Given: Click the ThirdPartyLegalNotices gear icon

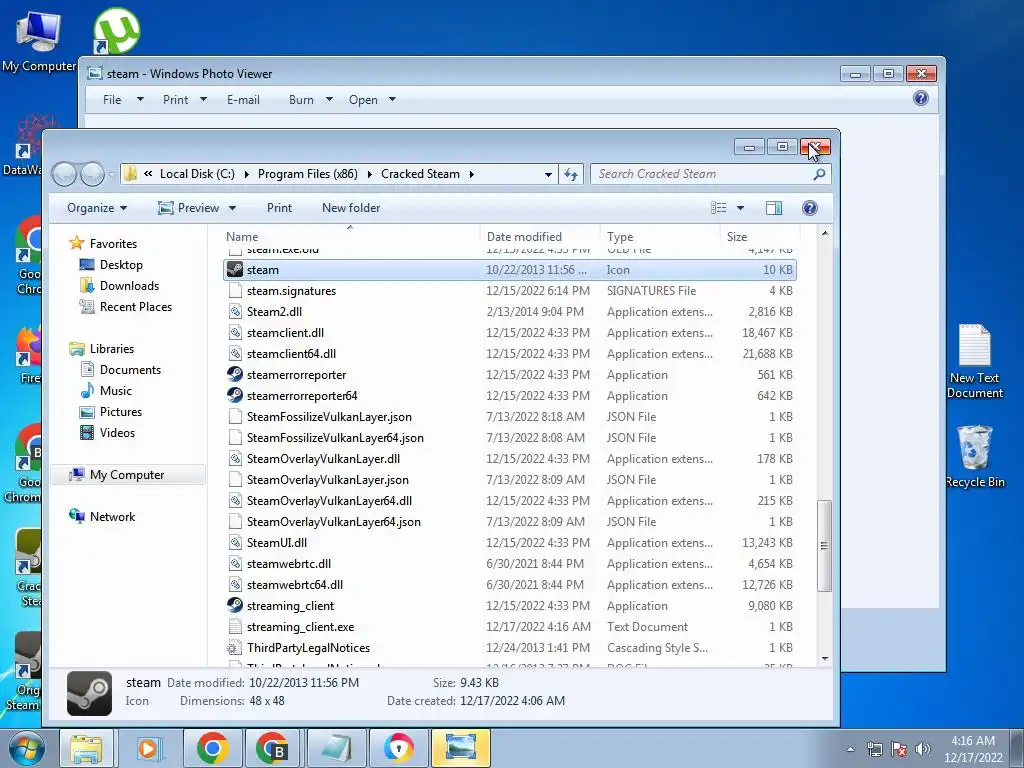Looking at the screenshot, I should tap(234, 648).
